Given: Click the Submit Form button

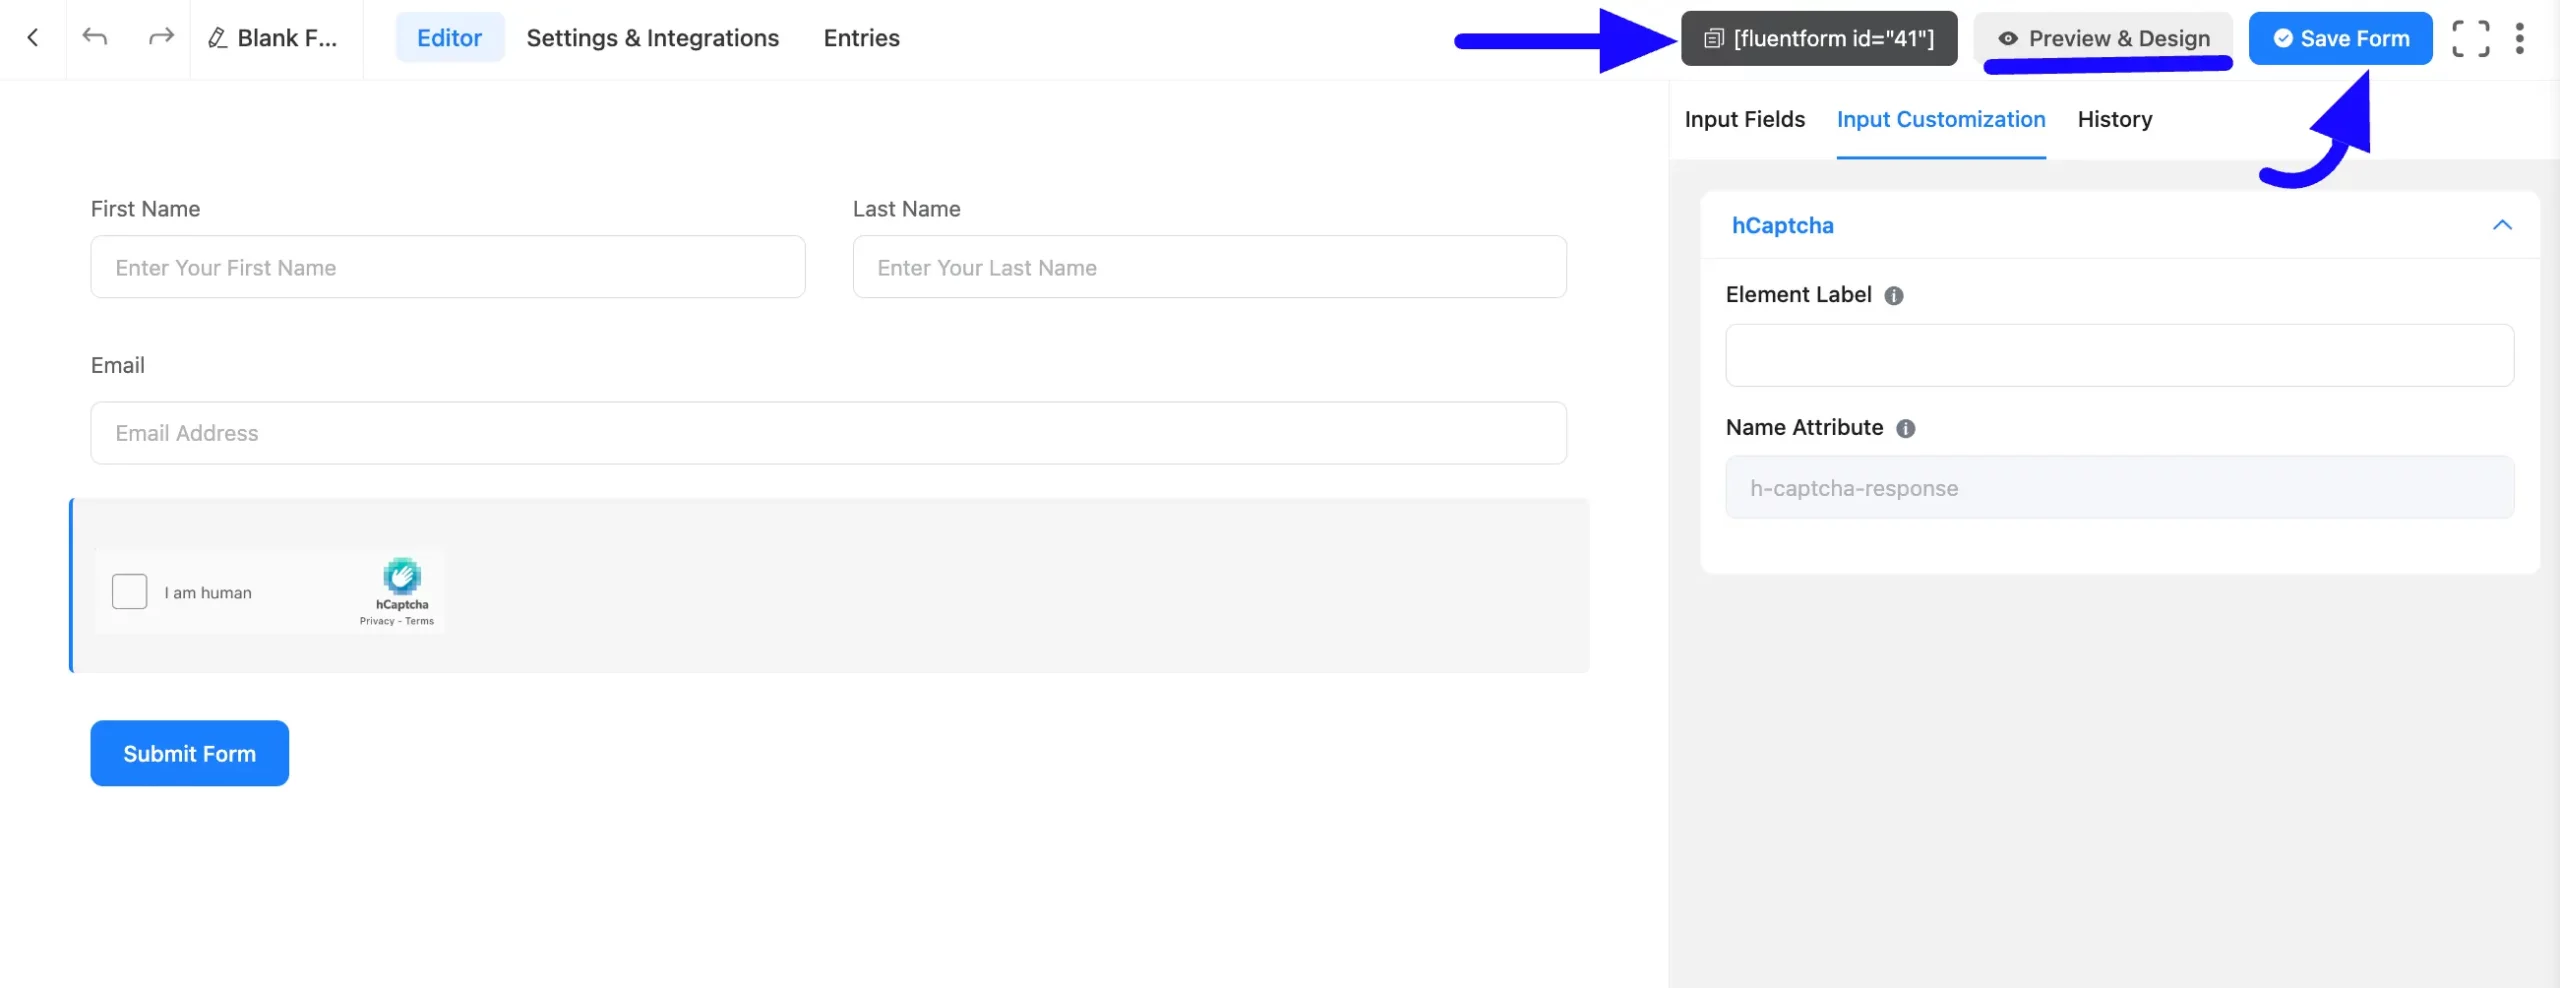Looking at the screenshot, I should coord(189,753).
